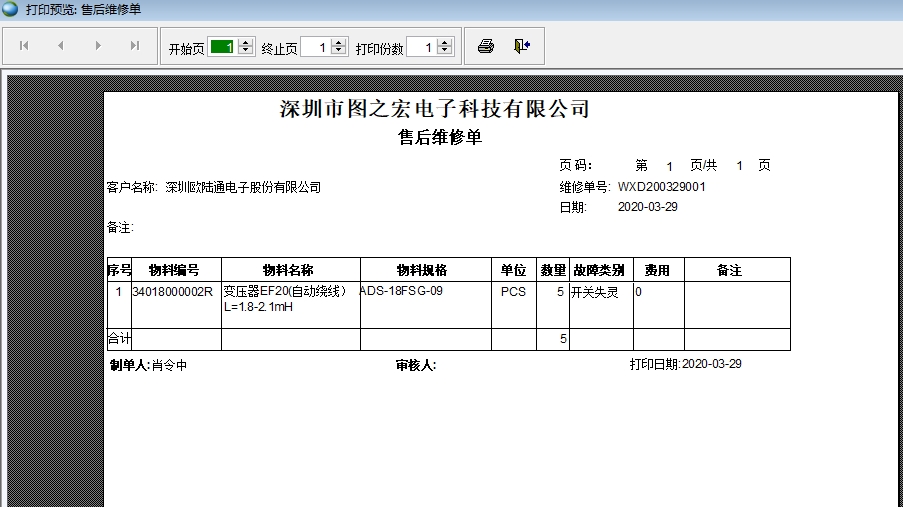This screenshot has width=903, height=507.
Task: Increase the 开始页 start page value
Action: point(245,43)
